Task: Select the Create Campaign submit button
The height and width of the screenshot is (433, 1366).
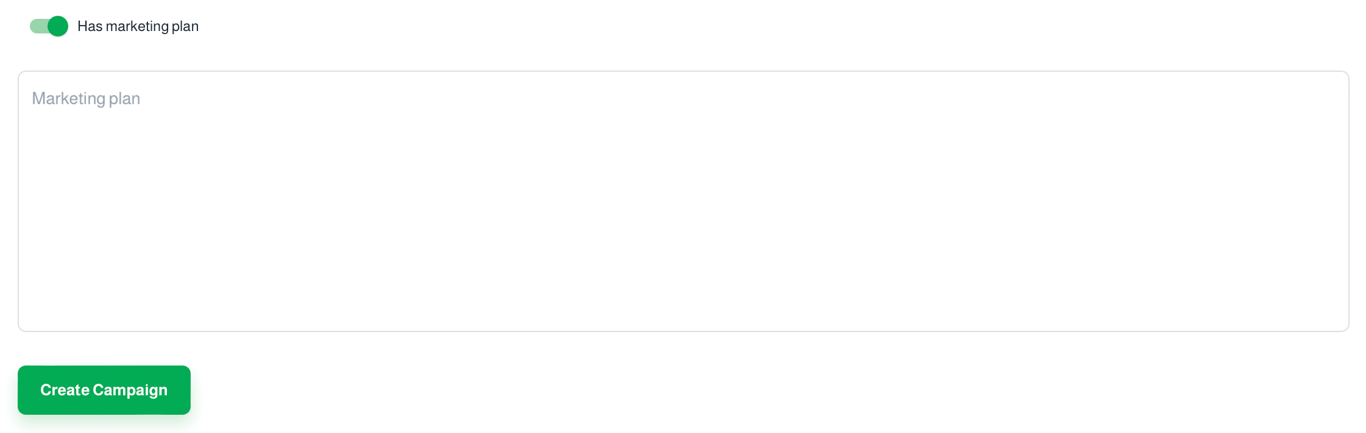Action: click(x=104, y=390)
